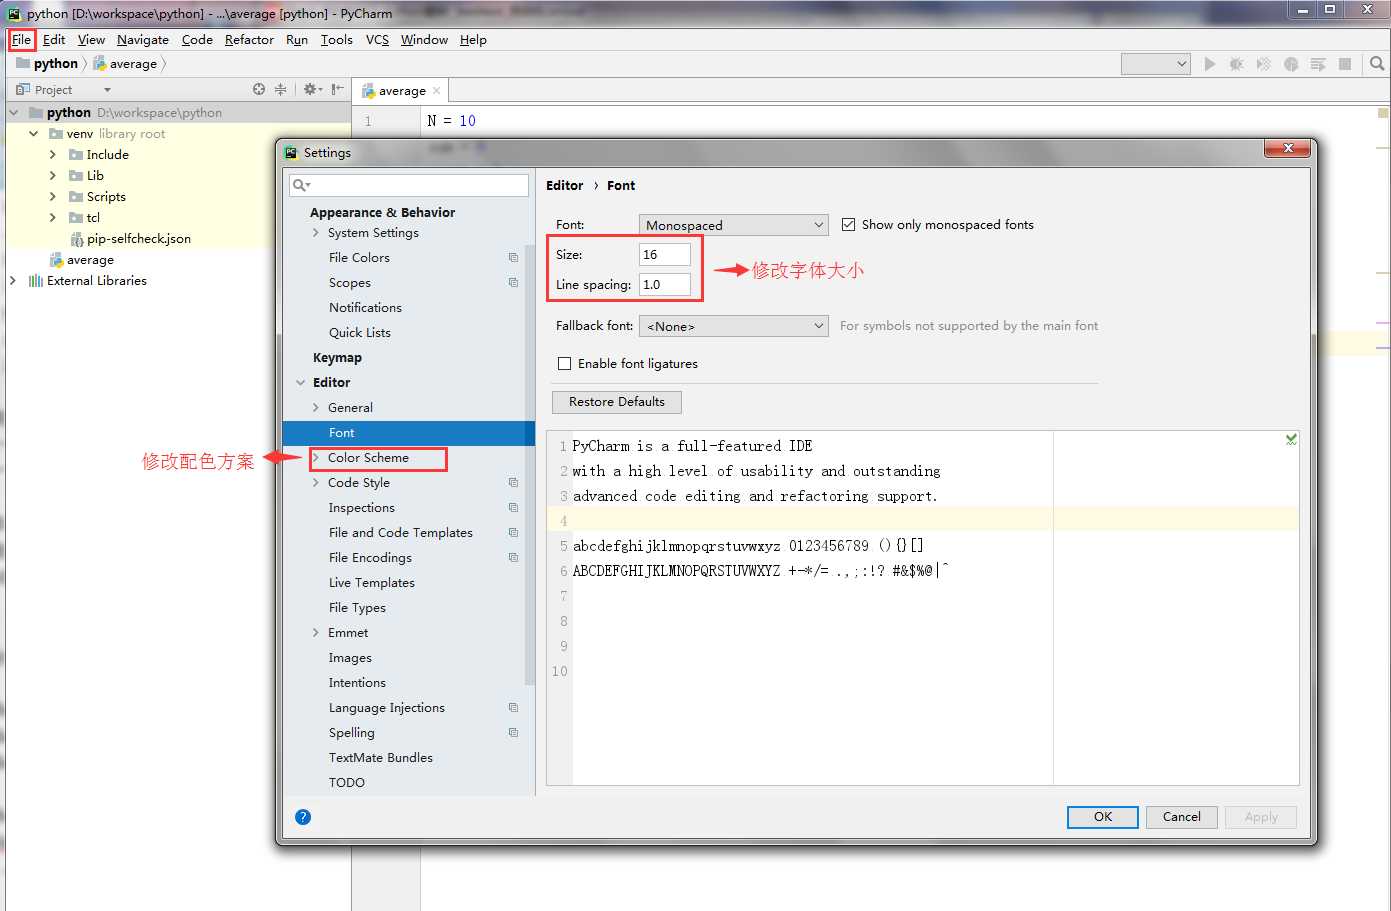This screenshot has width=1391, height=911.
Task: Click the project-level icon beside File Encodings
Action: click(513, 558)
